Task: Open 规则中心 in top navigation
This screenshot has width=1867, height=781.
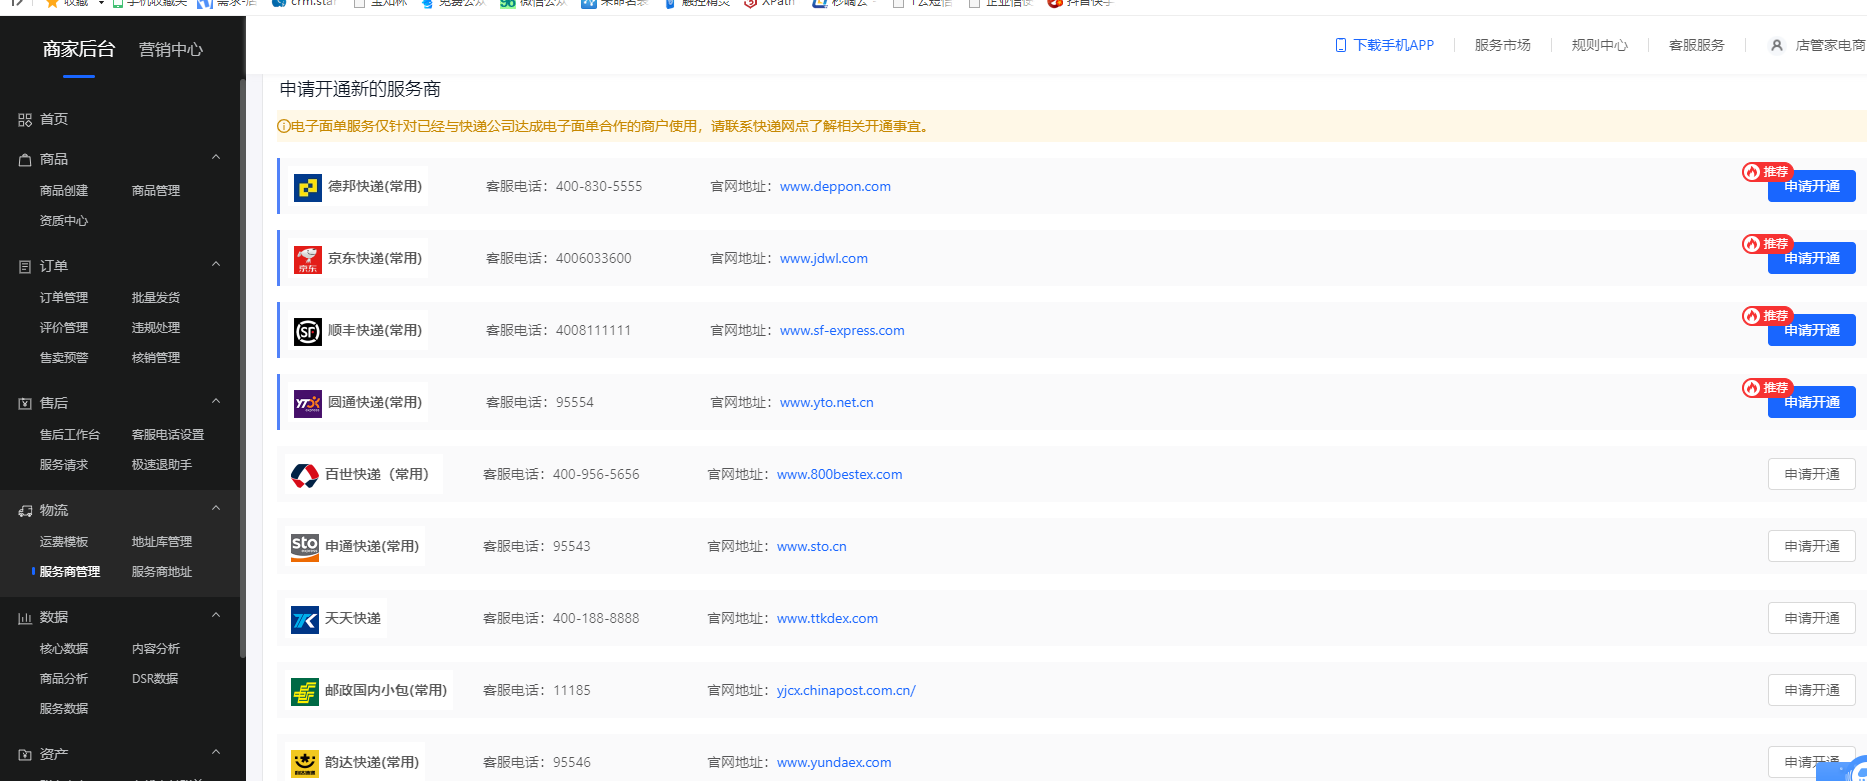Action: coord(1599,45)
